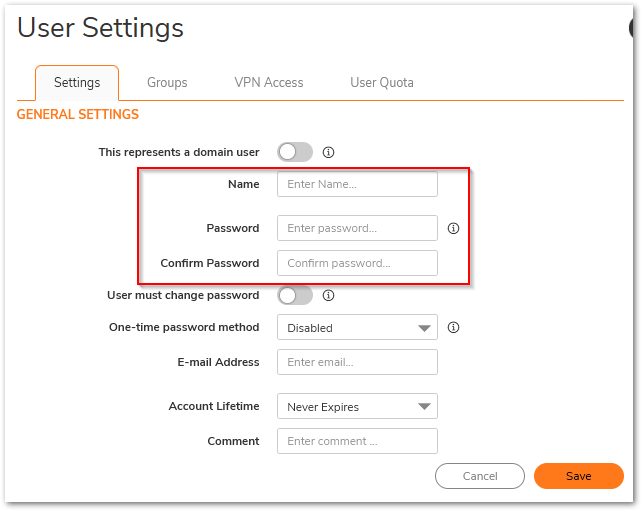Click the E-mail Address field
Screen dimensions: 642x511
pos(357,362)
